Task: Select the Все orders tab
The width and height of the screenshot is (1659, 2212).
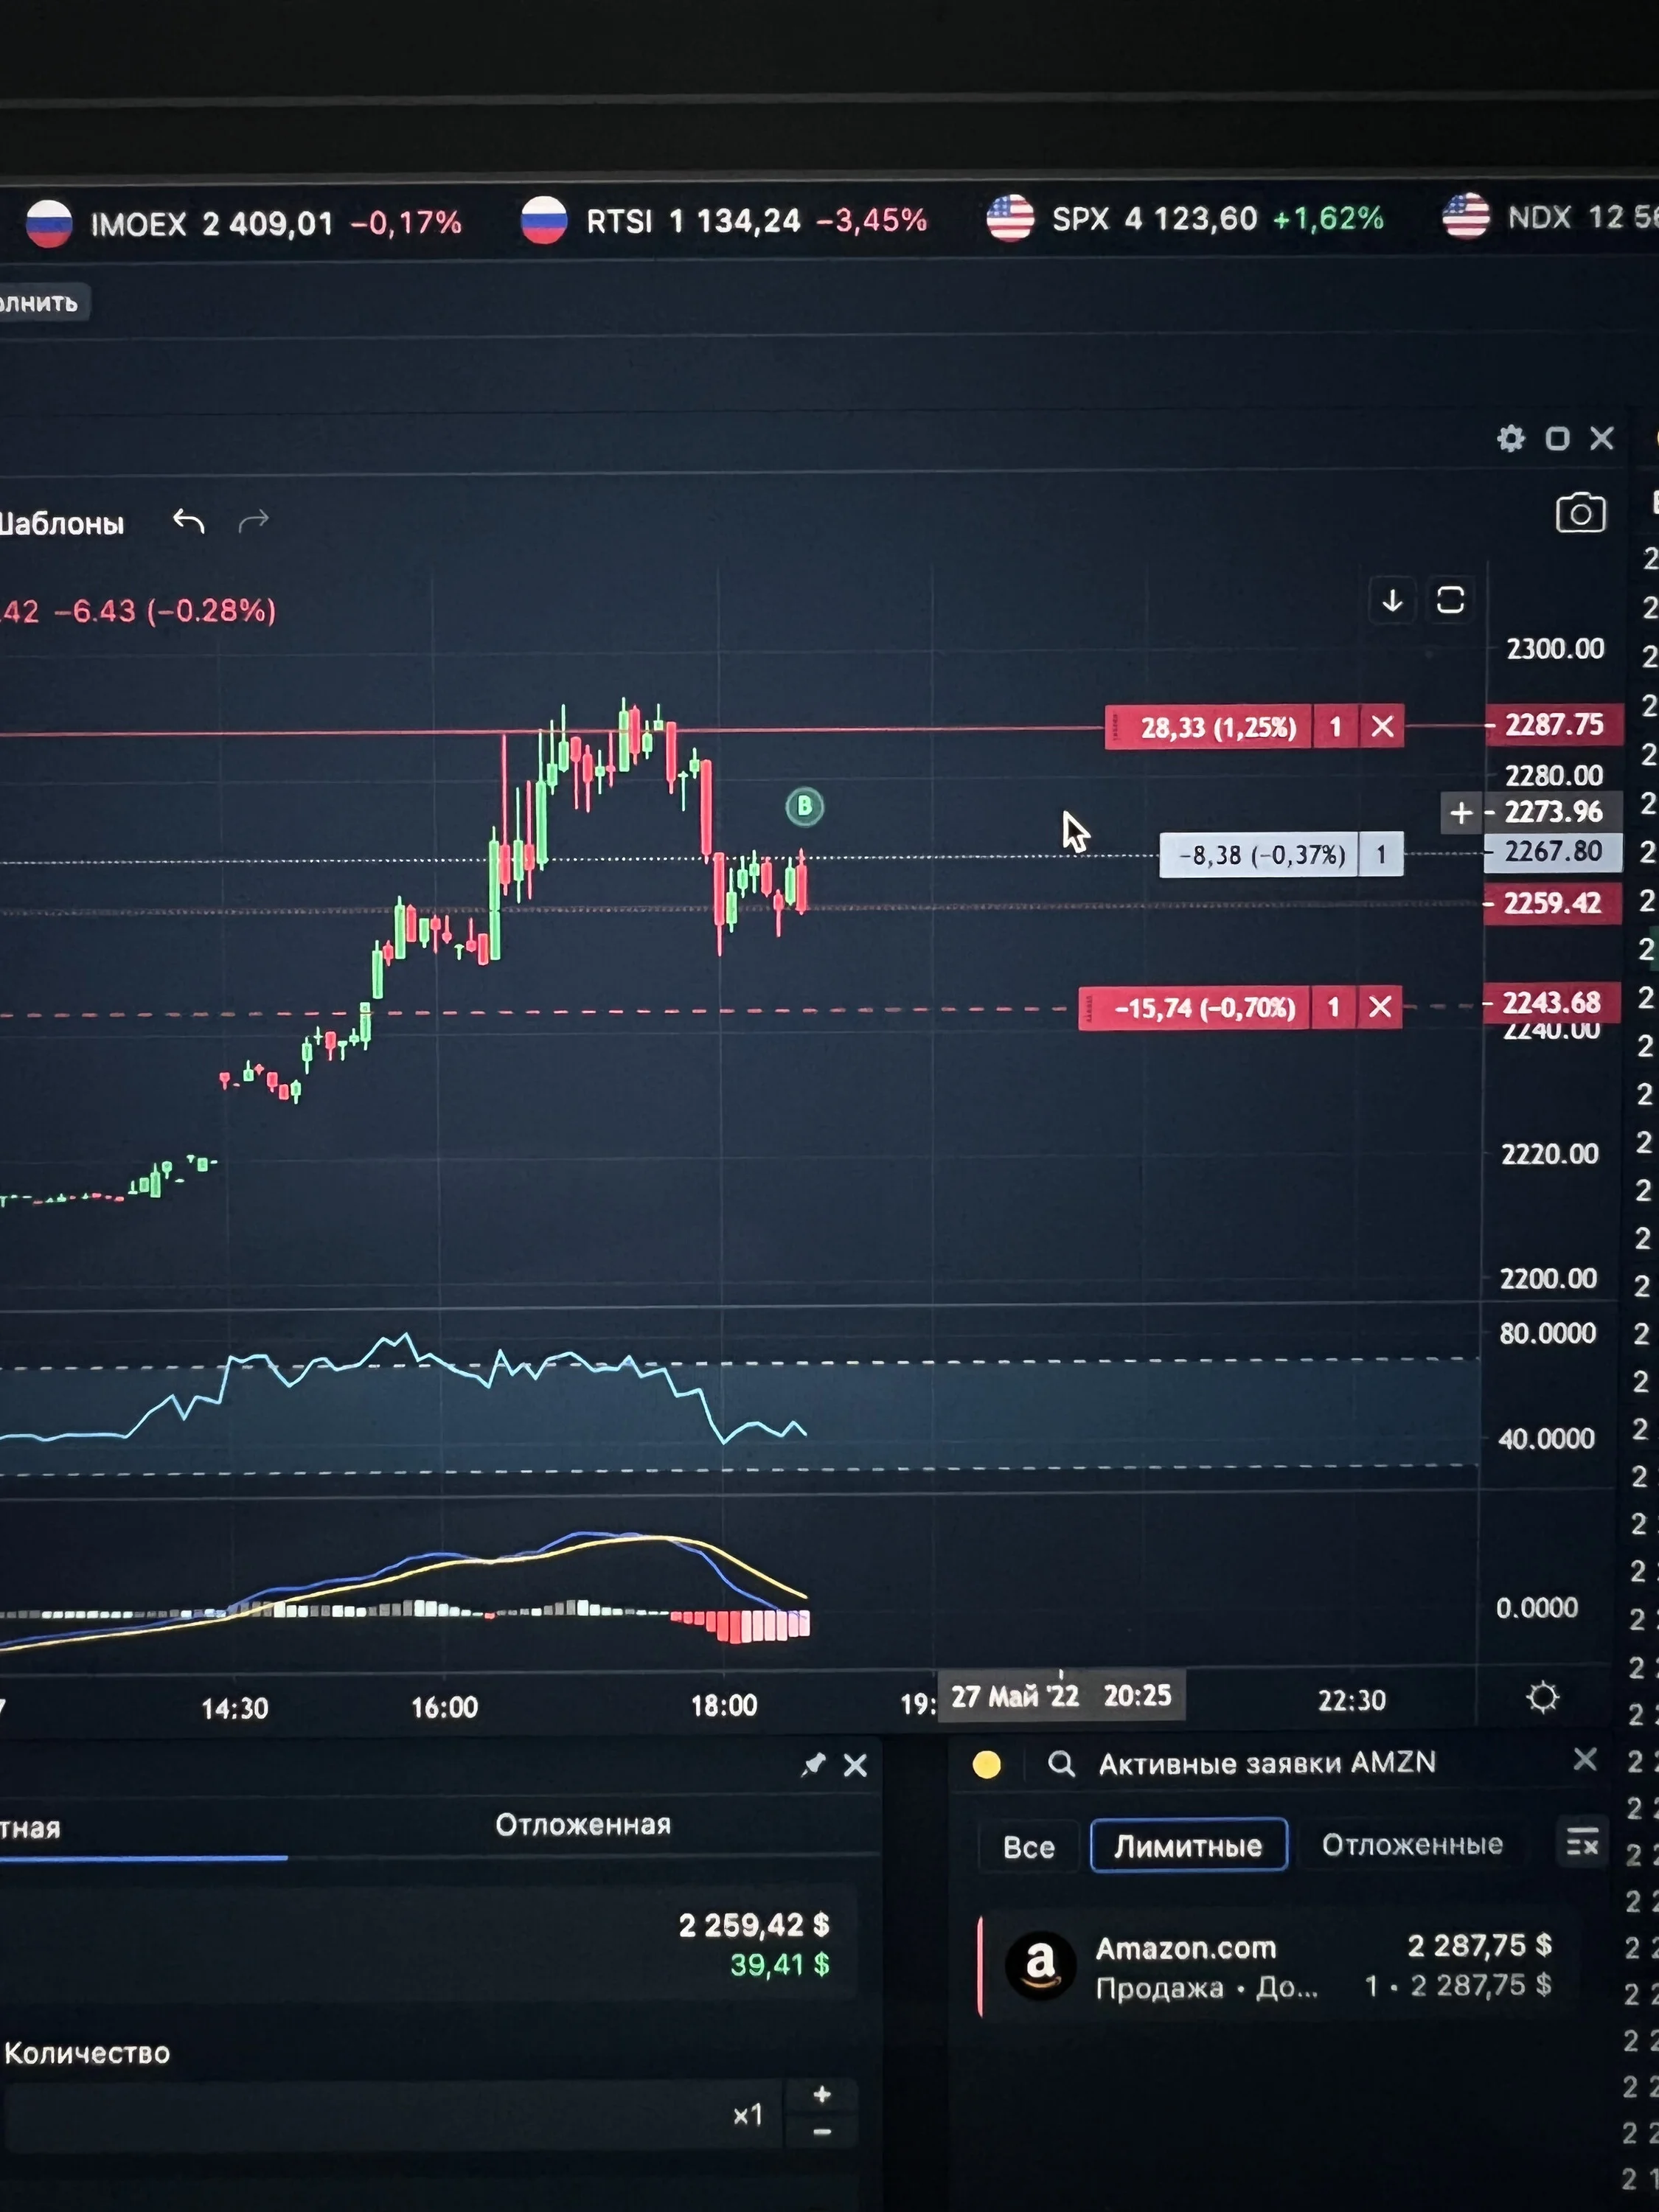Action: point(1029,1846)
